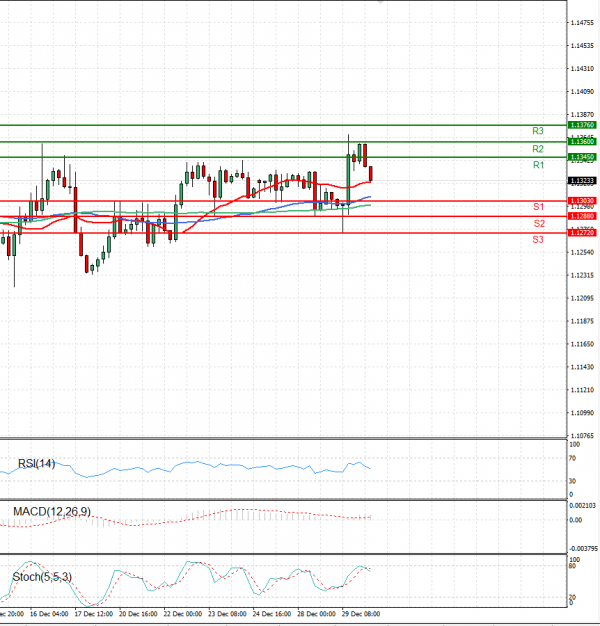
Task: Click the 1.13760 green price tag
Action: point(582,125)
